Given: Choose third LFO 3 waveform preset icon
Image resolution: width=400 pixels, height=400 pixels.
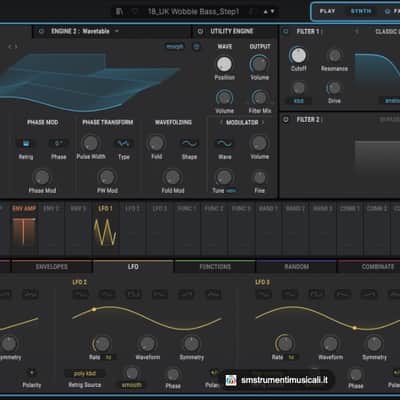Looking at the screenshot, I should [316, 294].
